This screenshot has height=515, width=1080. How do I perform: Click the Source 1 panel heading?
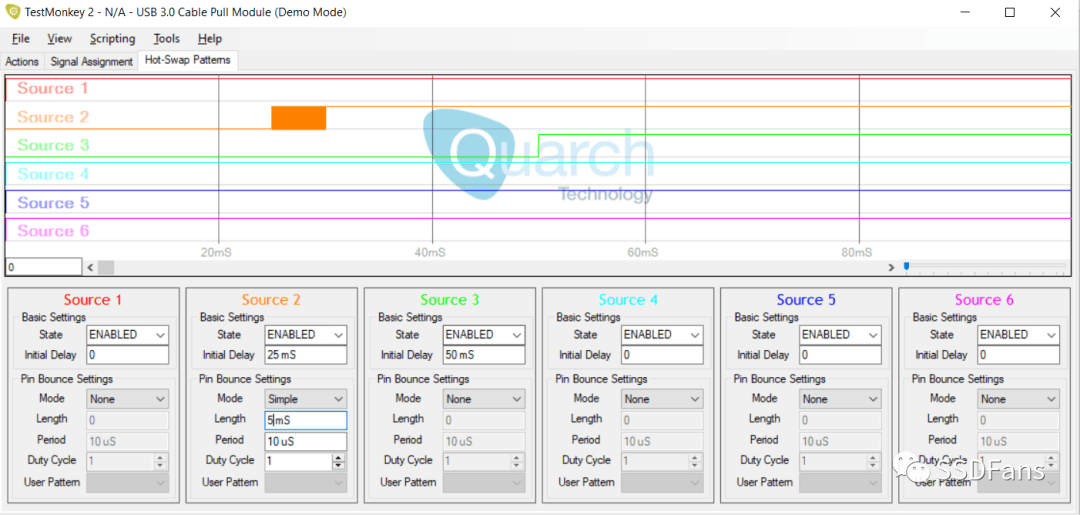pyautogui.click(x=93, y=300)
